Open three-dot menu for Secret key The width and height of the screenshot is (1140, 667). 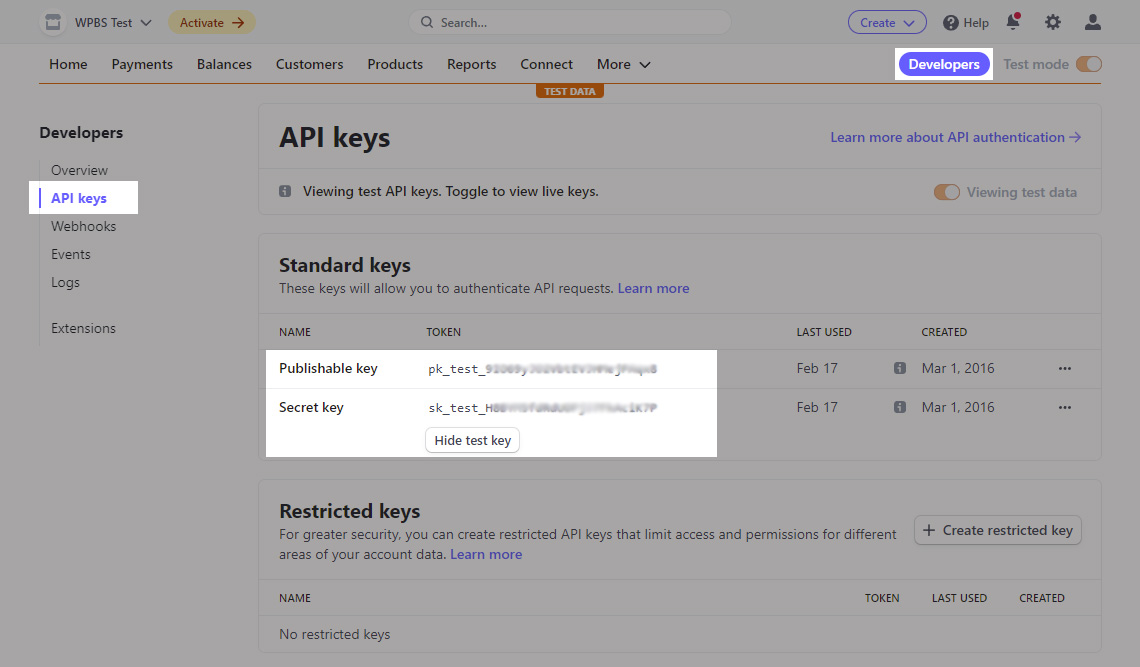(1064, 407)
